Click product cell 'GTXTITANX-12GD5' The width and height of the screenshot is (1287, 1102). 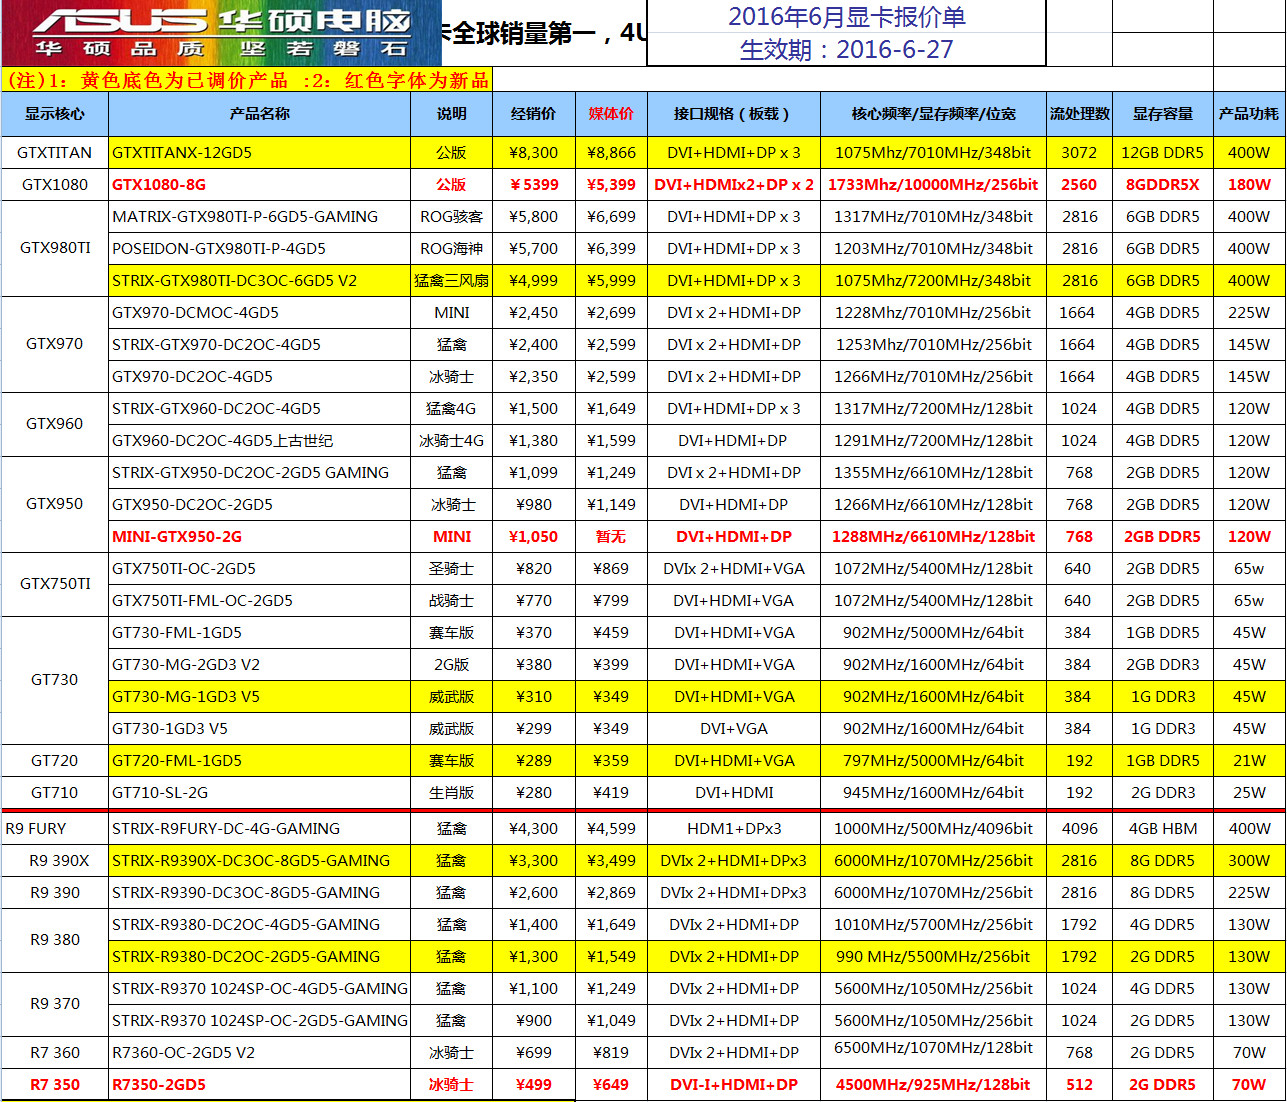(260, 153)
